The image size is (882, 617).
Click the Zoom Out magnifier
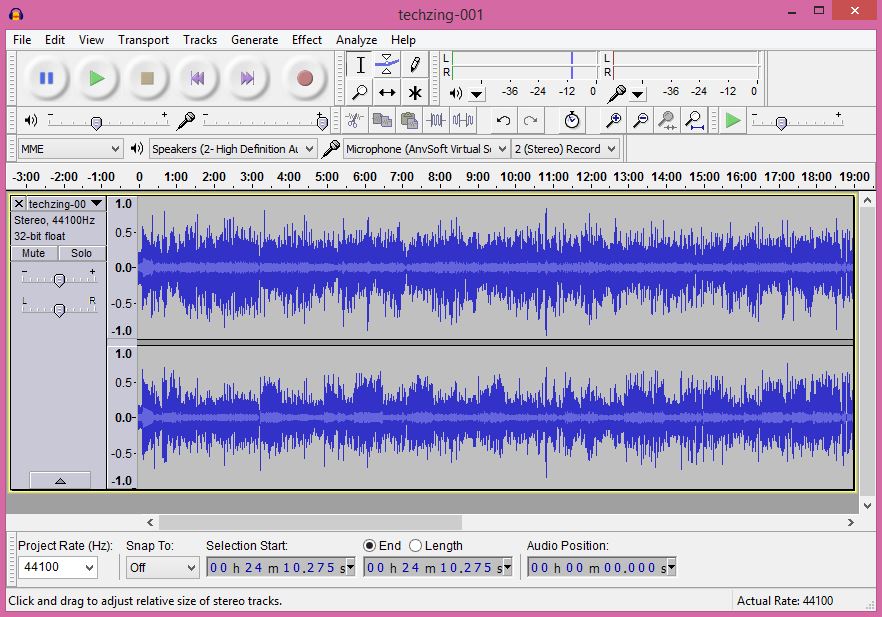click(640, 120)
